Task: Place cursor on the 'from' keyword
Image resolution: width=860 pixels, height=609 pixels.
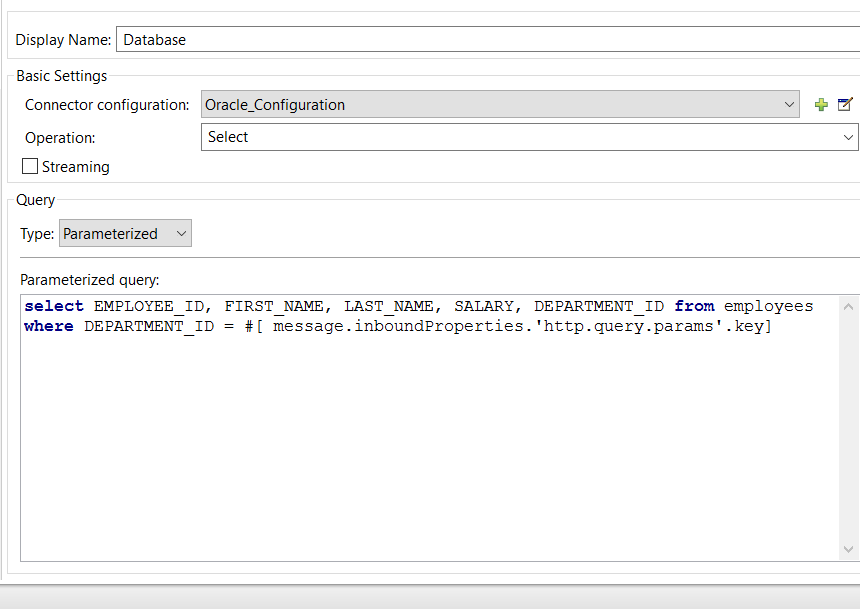Action: pyautogui.click(x=694, y=306)
